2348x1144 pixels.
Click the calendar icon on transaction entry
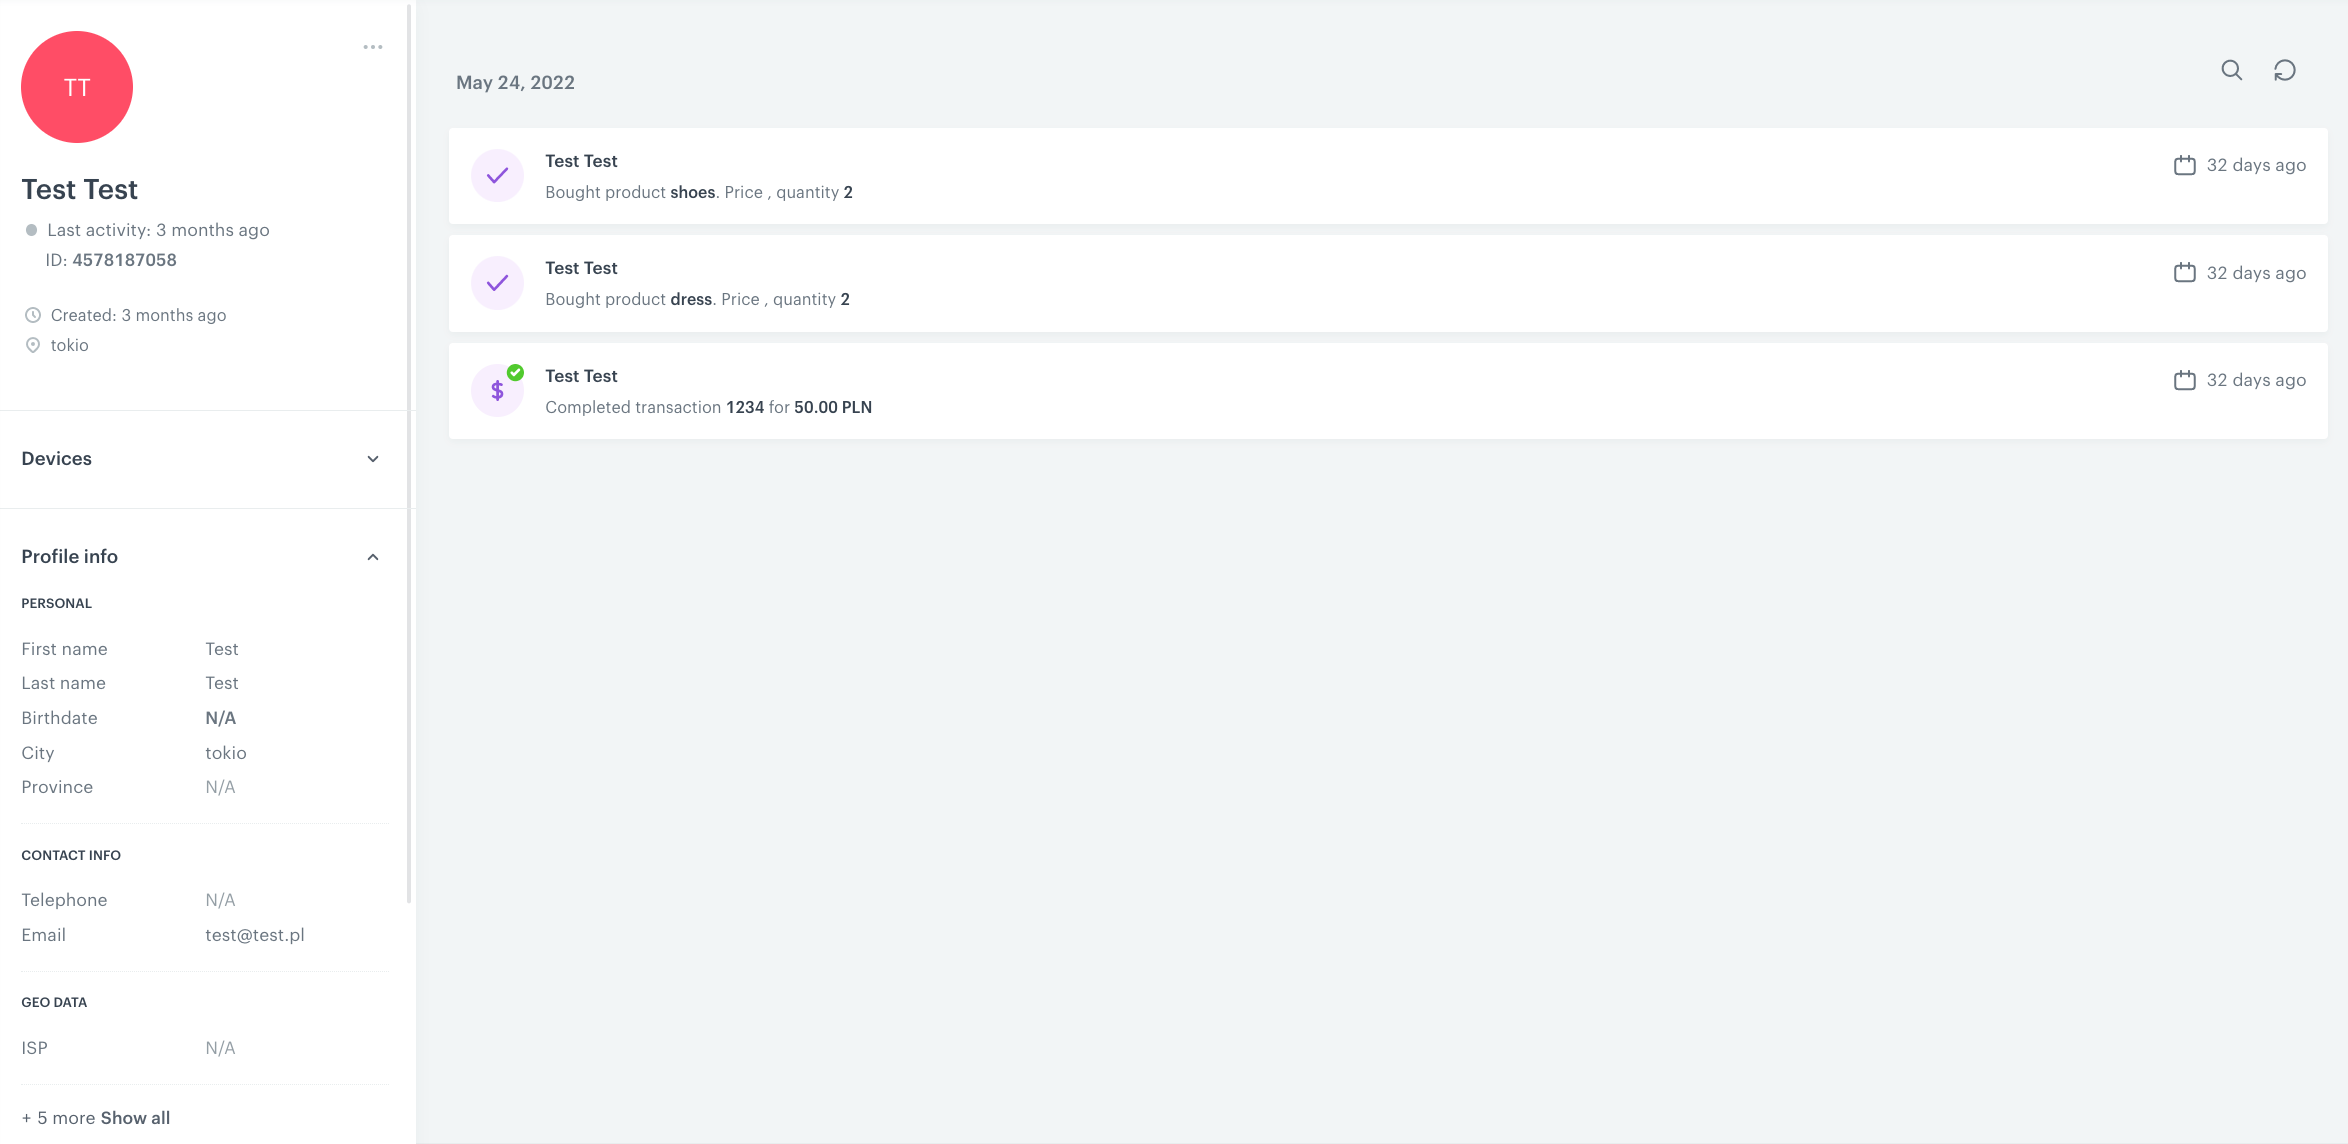pyautogui.click(x=2184, y=380)
